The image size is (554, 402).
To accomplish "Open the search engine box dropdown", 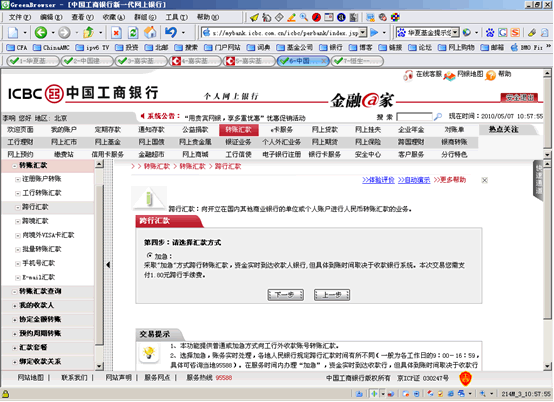I will click(x=455, y=33).
